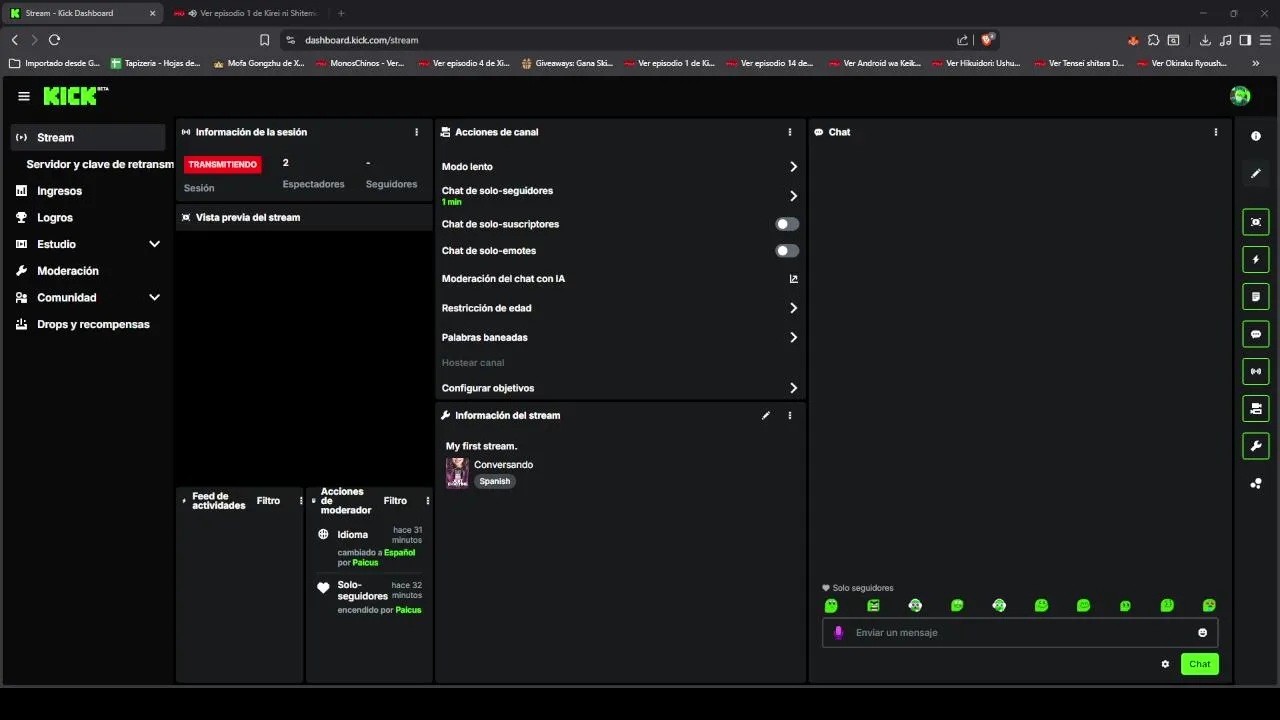
Task: Click the Conversando category name
Action: (x=503, y=465)
